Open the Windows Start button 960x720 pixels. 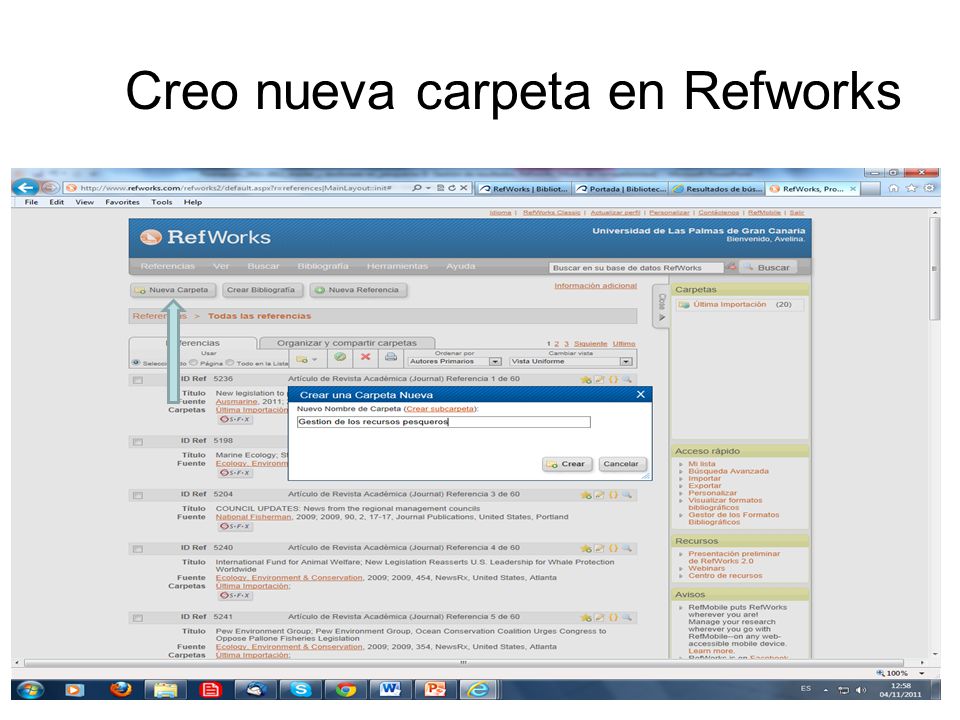[30, 689]
